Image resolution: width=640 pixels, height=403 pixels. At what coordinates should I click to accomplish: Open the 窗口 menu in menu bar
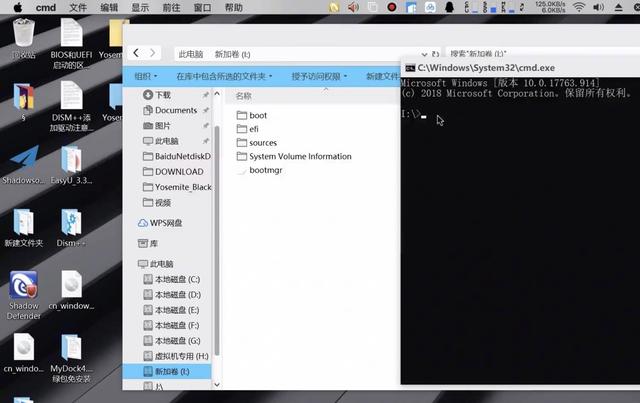pos(202,7)
